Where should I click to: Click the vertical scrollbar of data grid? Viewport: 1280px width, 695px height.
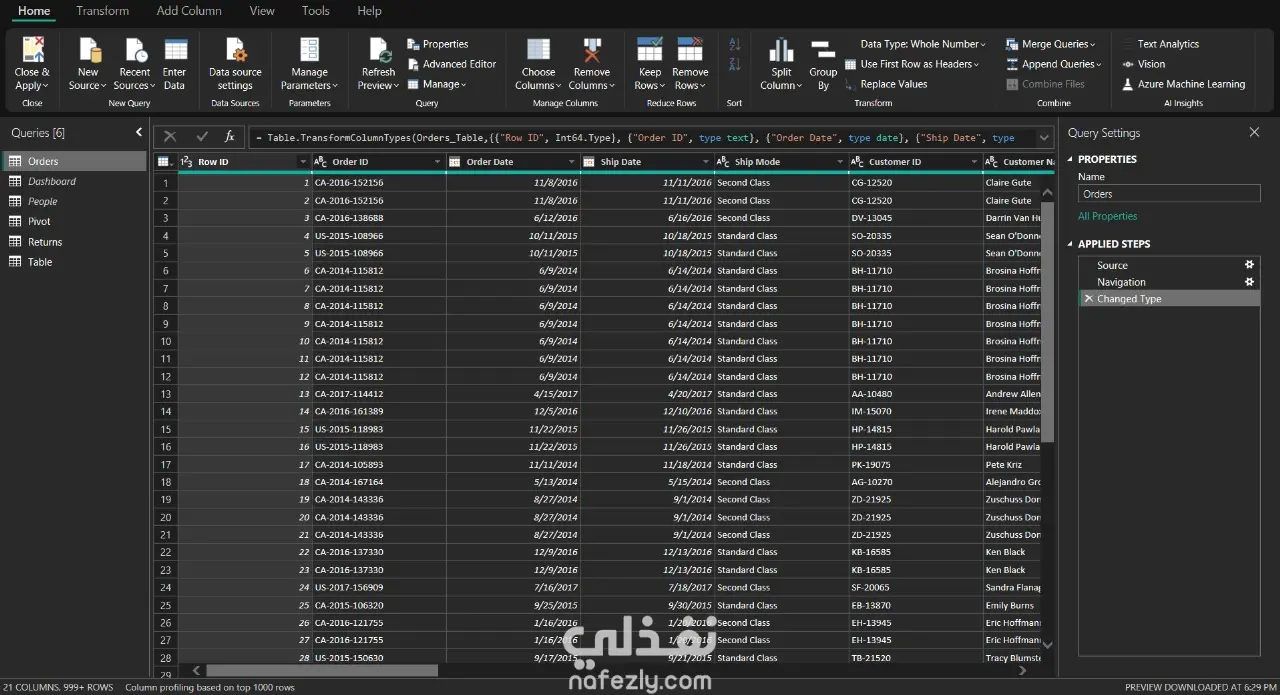(x=1047, y=321)
